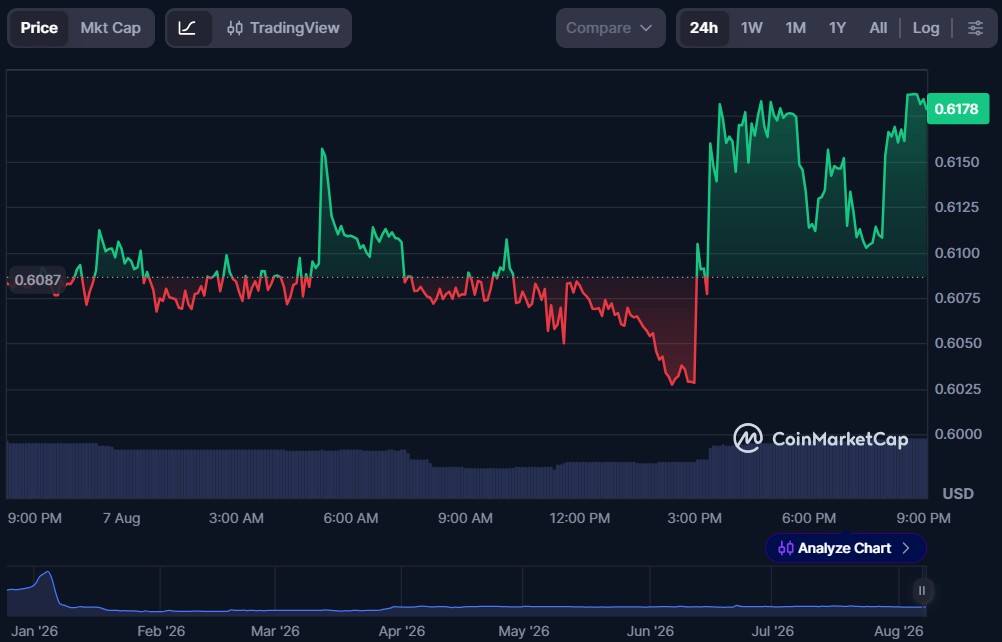Click the TradingView candlestick icon
The width and height of the screenshot is (1002, 642).
pos(235,28)
